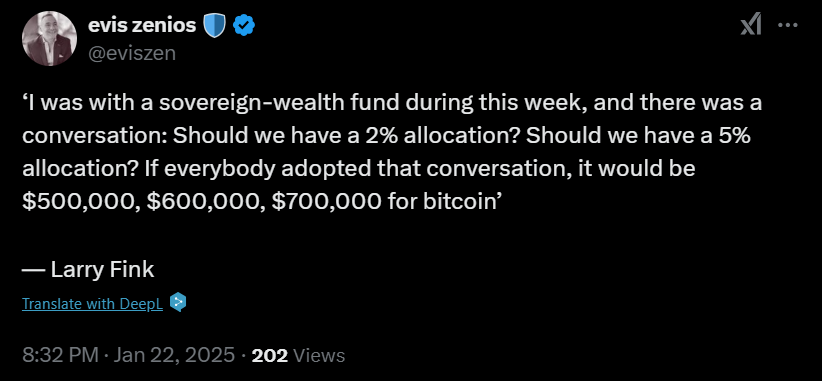Open the evis zenios display name

coord(142,25)
